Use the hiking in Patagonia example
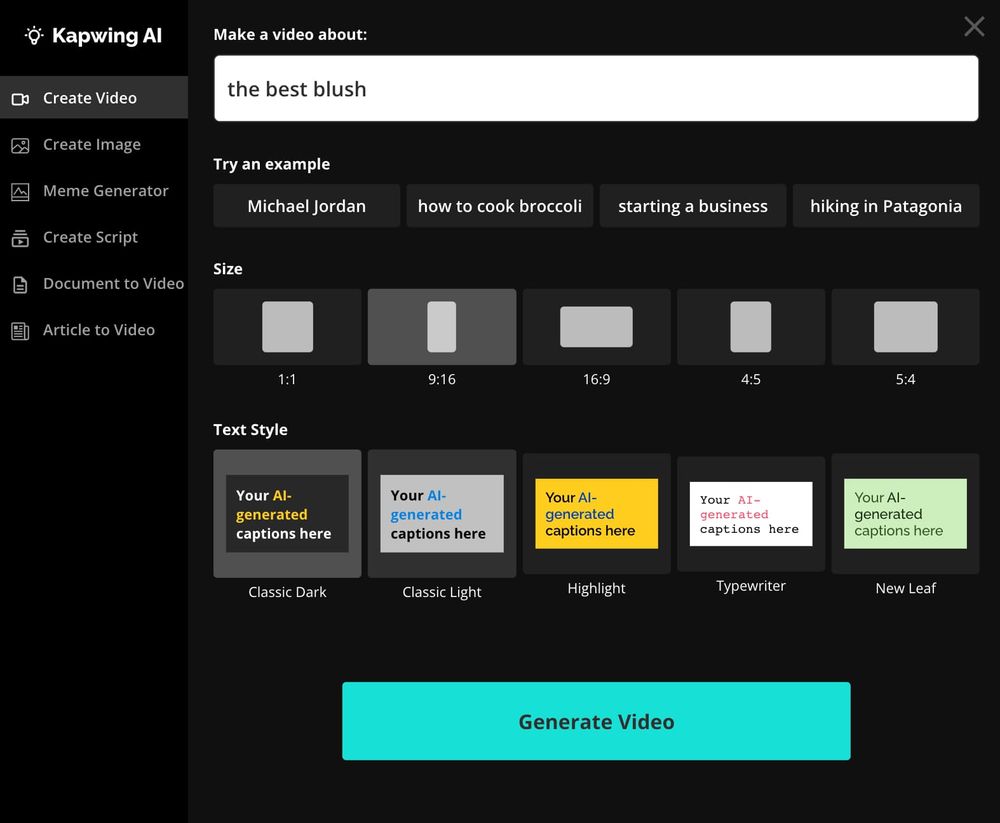Image resolution: width=1000 pixels, height=823 pixels. coord(885,206)
